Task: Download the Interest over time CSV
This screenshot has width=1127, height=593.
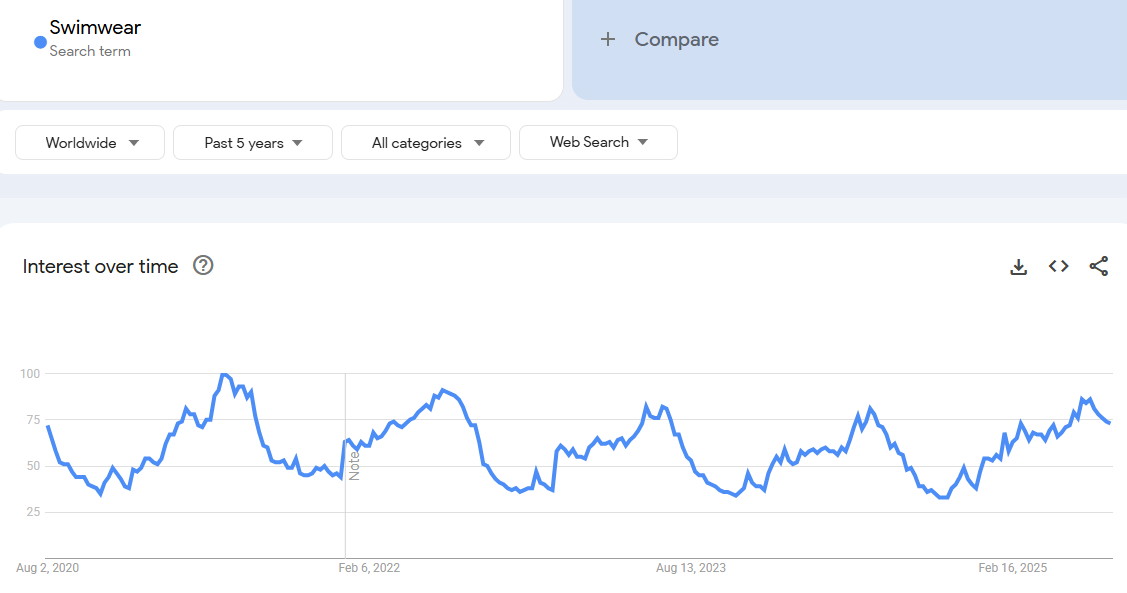Action: click(1018, 266)
